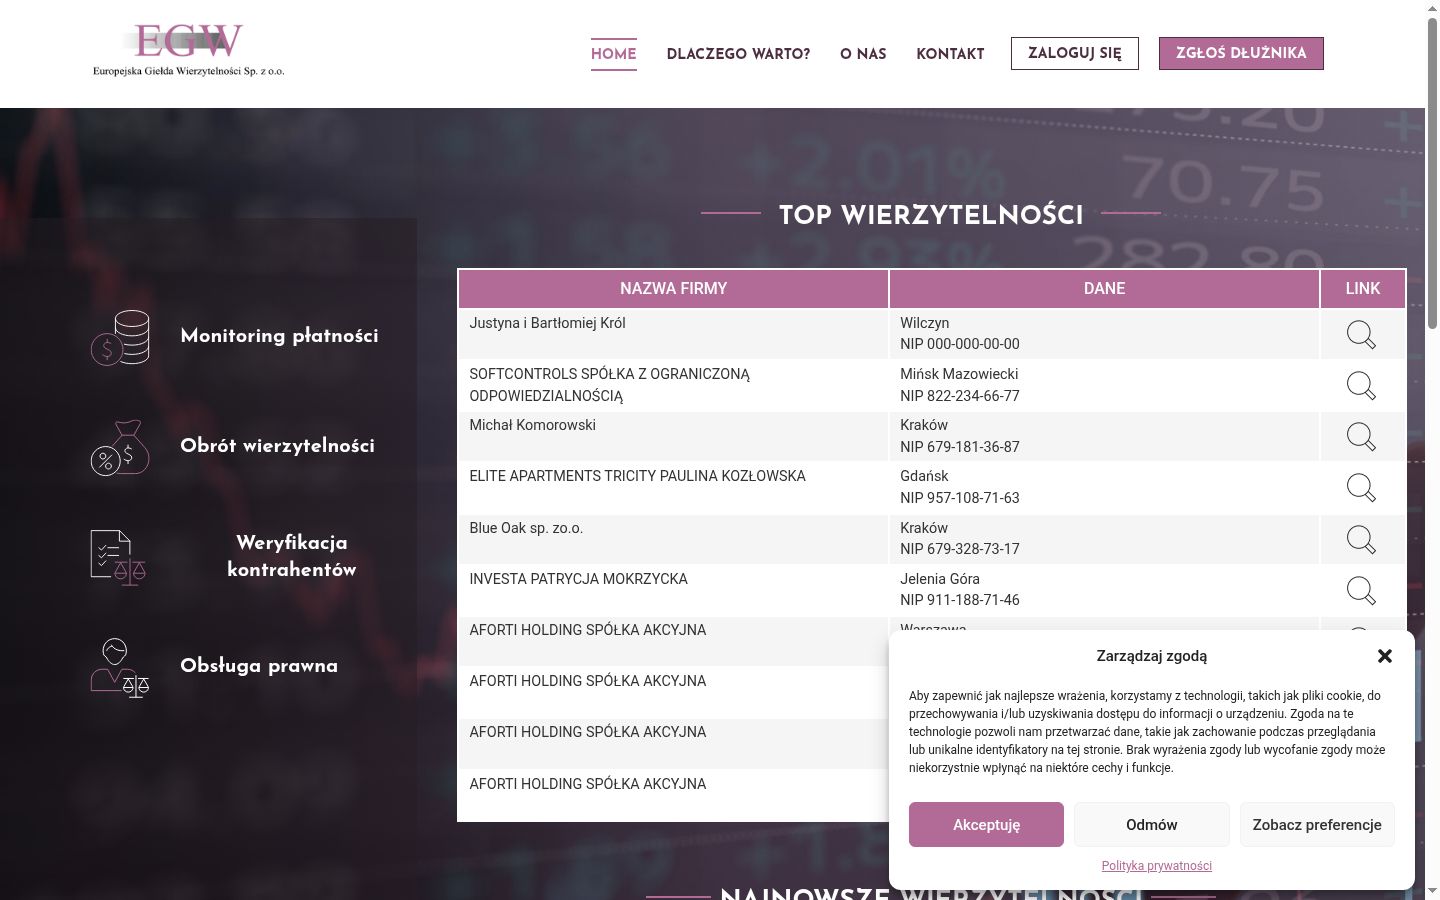Open the magnifier link for ELITE APARTMENTS TRICITY

tap(1361, 487)
